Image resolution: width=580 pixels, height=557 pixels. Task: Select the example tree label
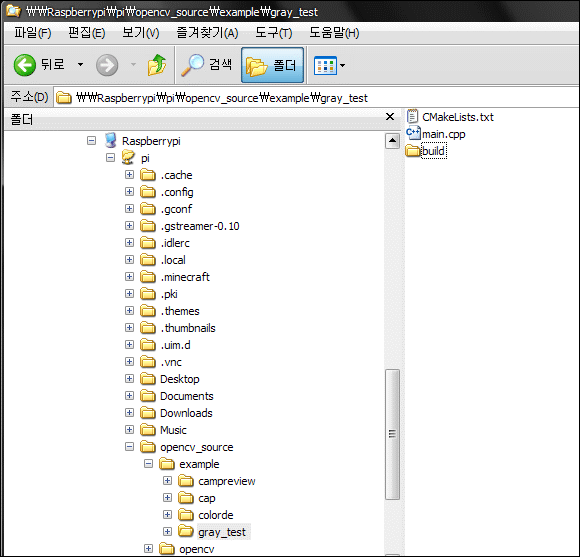click(x=199, y=464)
